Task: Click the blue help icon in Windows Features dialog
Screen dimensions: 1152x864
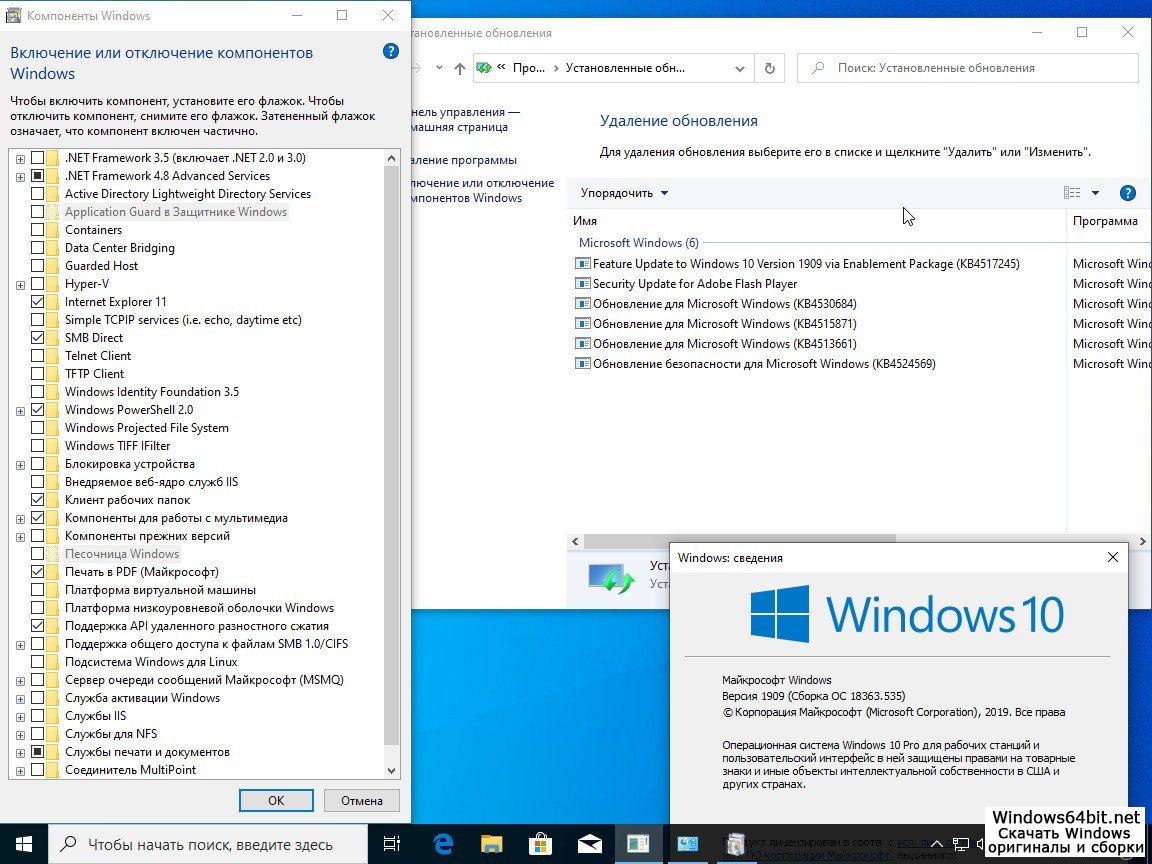Action: [391, 52]
